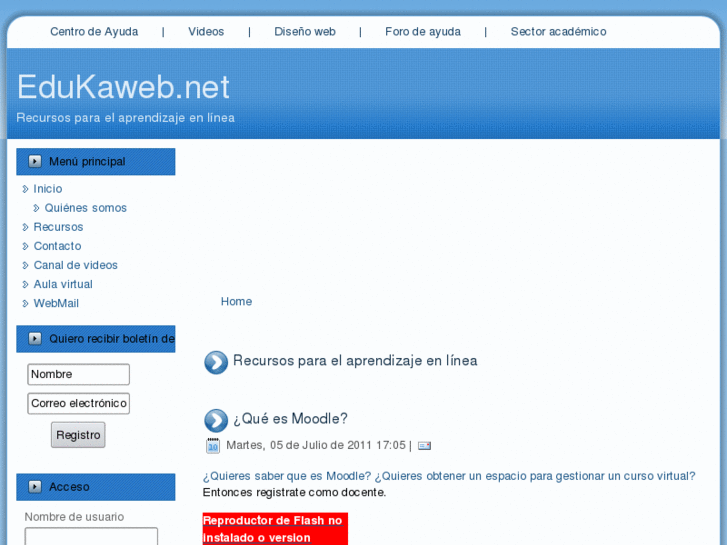Click the Home breadcrumb link
The image size is (727, 545).
tap(236, 301)
